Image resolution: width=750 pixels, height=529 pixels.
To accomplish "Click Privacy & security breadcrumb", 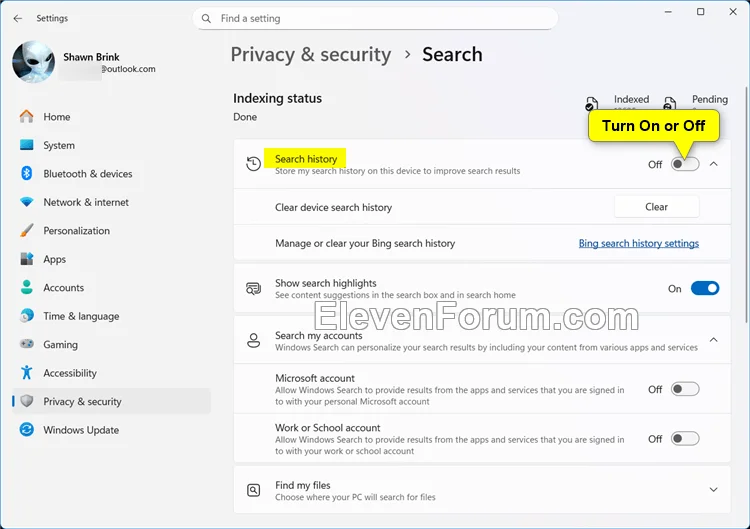I will click(x=311, y=55).
